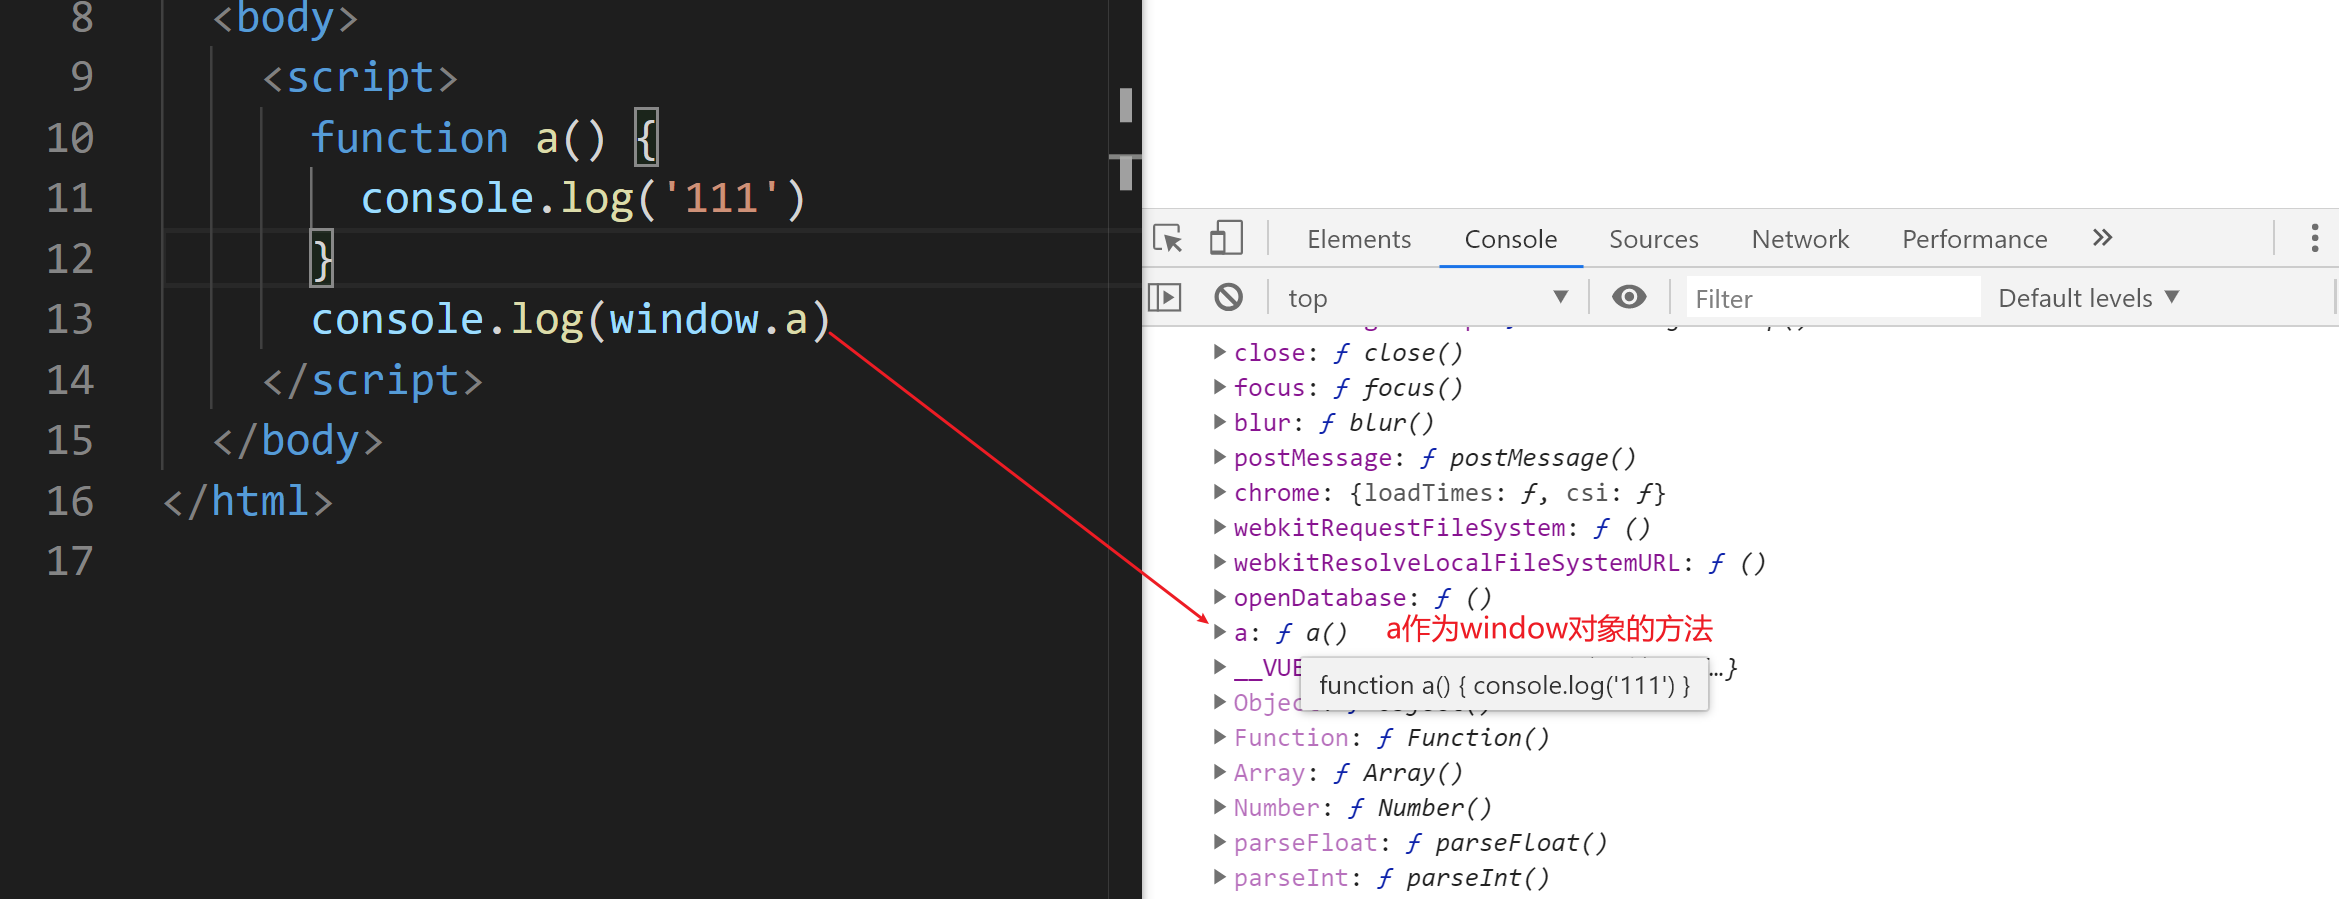Click line number 10 in the editor
The height and width of the screenshot is (899, 2339).
[x=70, y=138]
